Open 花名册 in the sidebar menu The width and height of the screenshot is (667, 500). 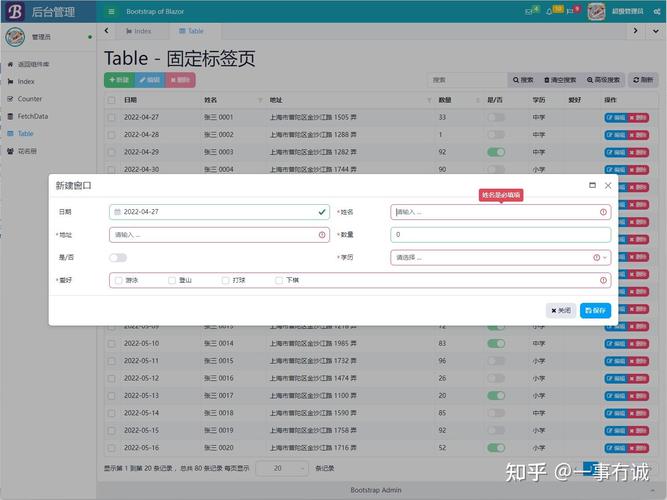pos(27,151)
